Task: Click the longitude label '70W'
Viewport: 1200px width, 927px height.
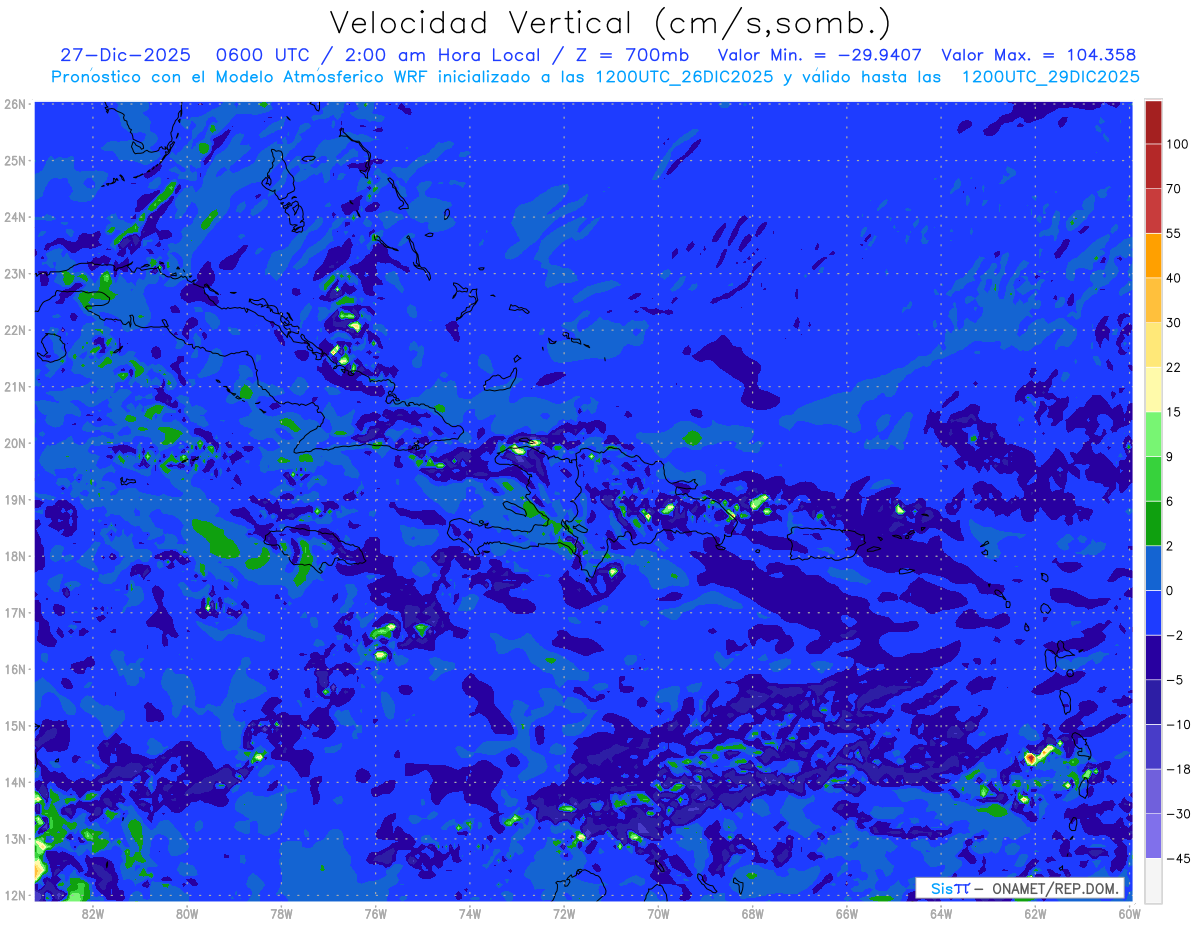Action: tap(658, 913)
